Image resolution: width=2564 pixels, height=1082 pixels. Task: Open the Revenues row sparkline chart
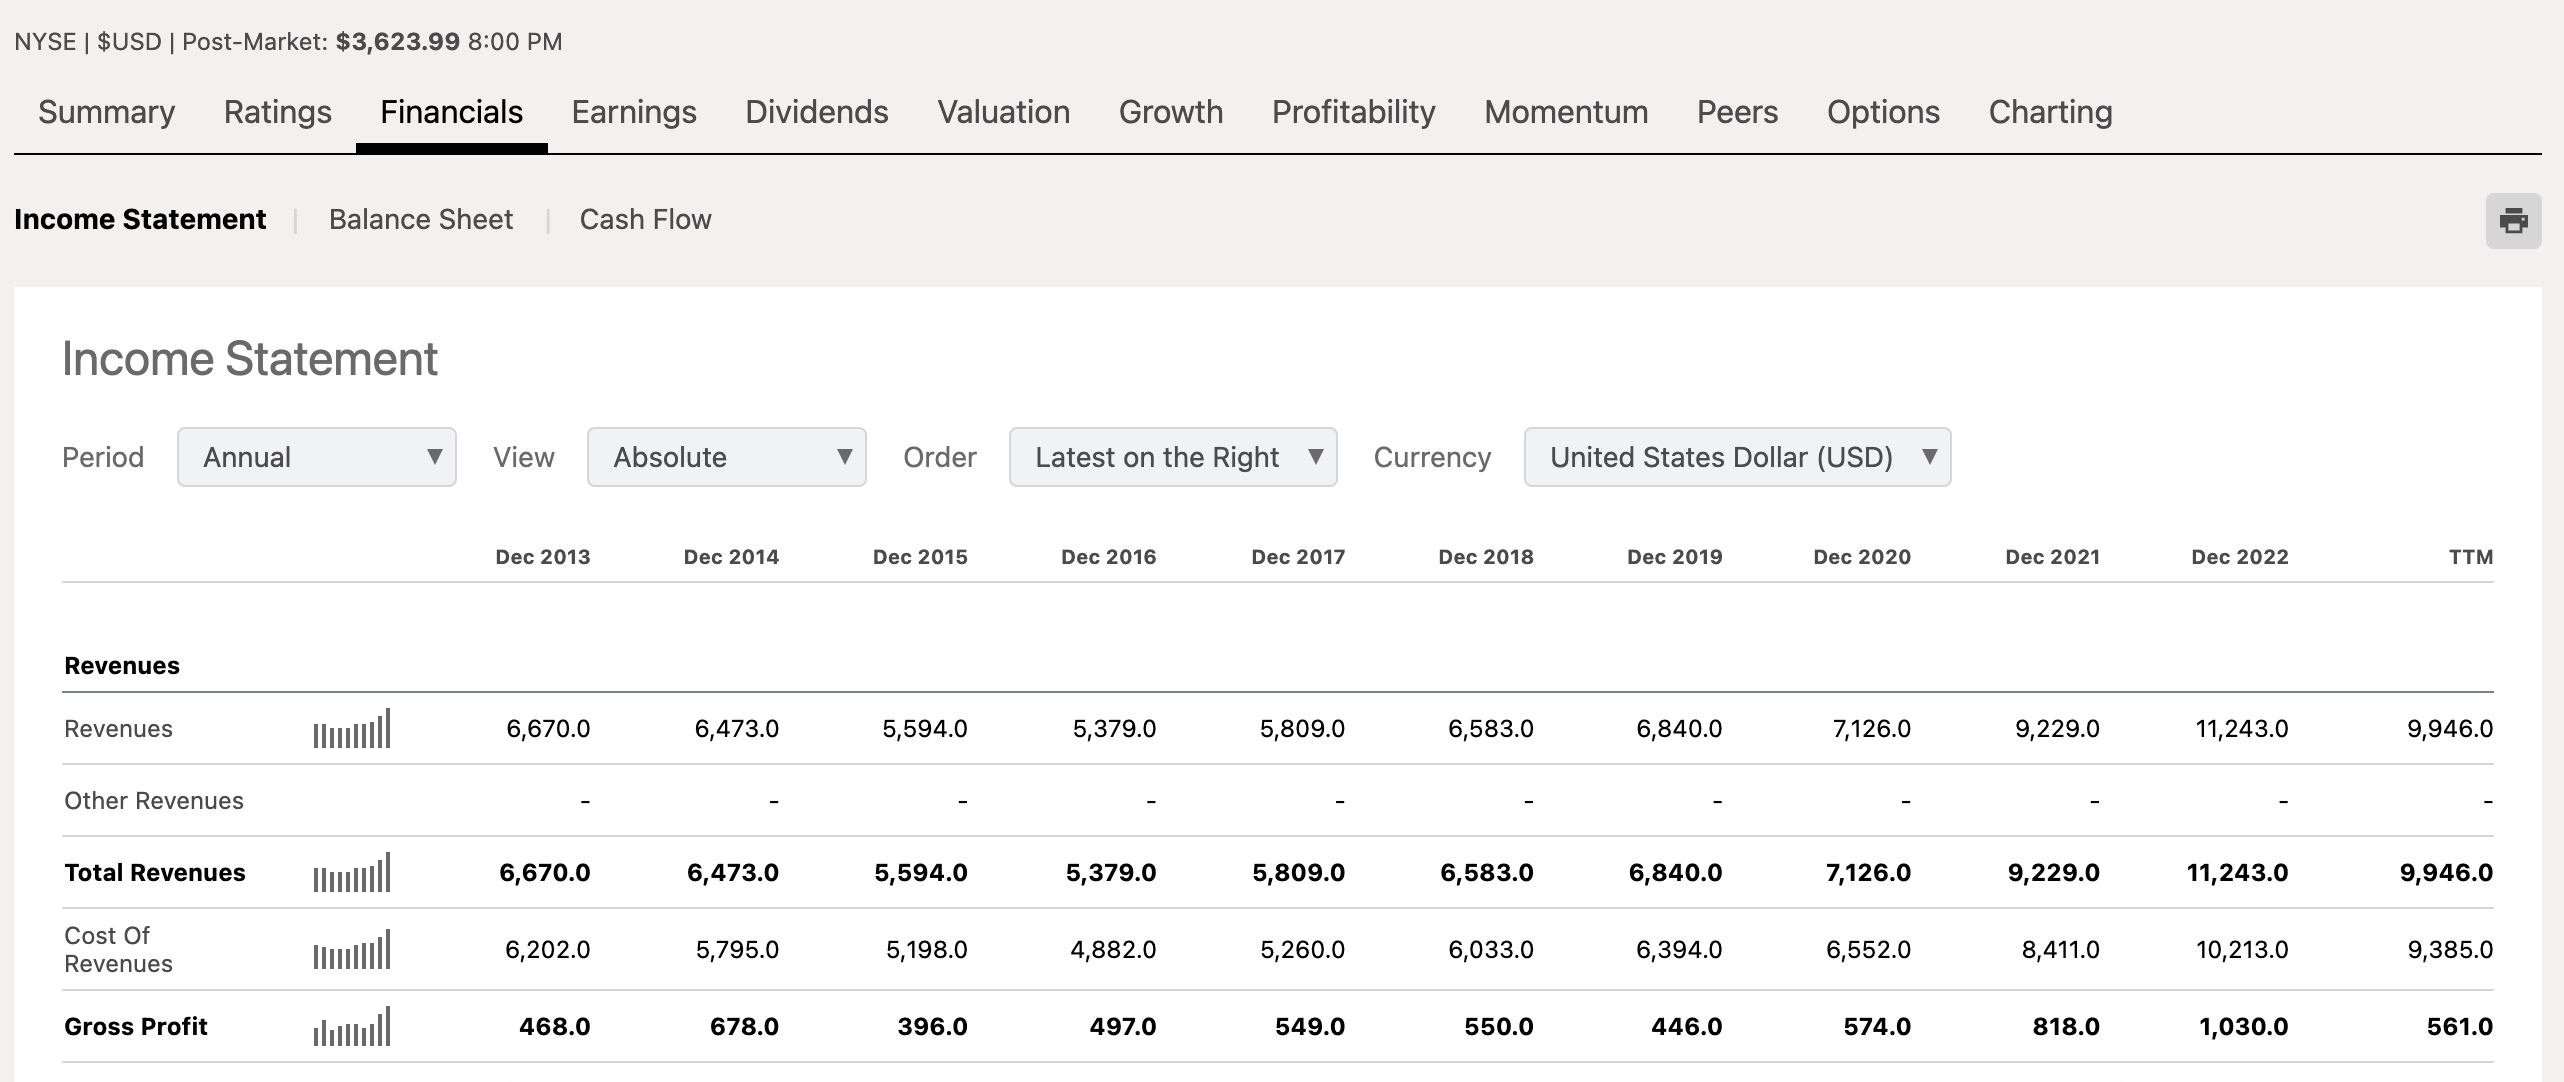click(x=351, y=729)
